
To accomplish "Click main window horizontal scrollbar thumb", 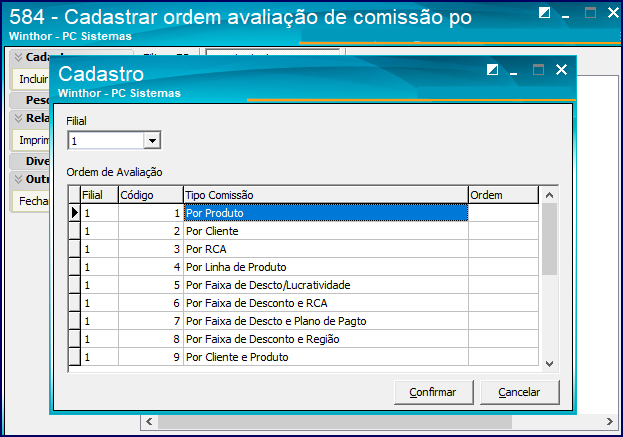I will pyautogui.click(x=335, y=422).
